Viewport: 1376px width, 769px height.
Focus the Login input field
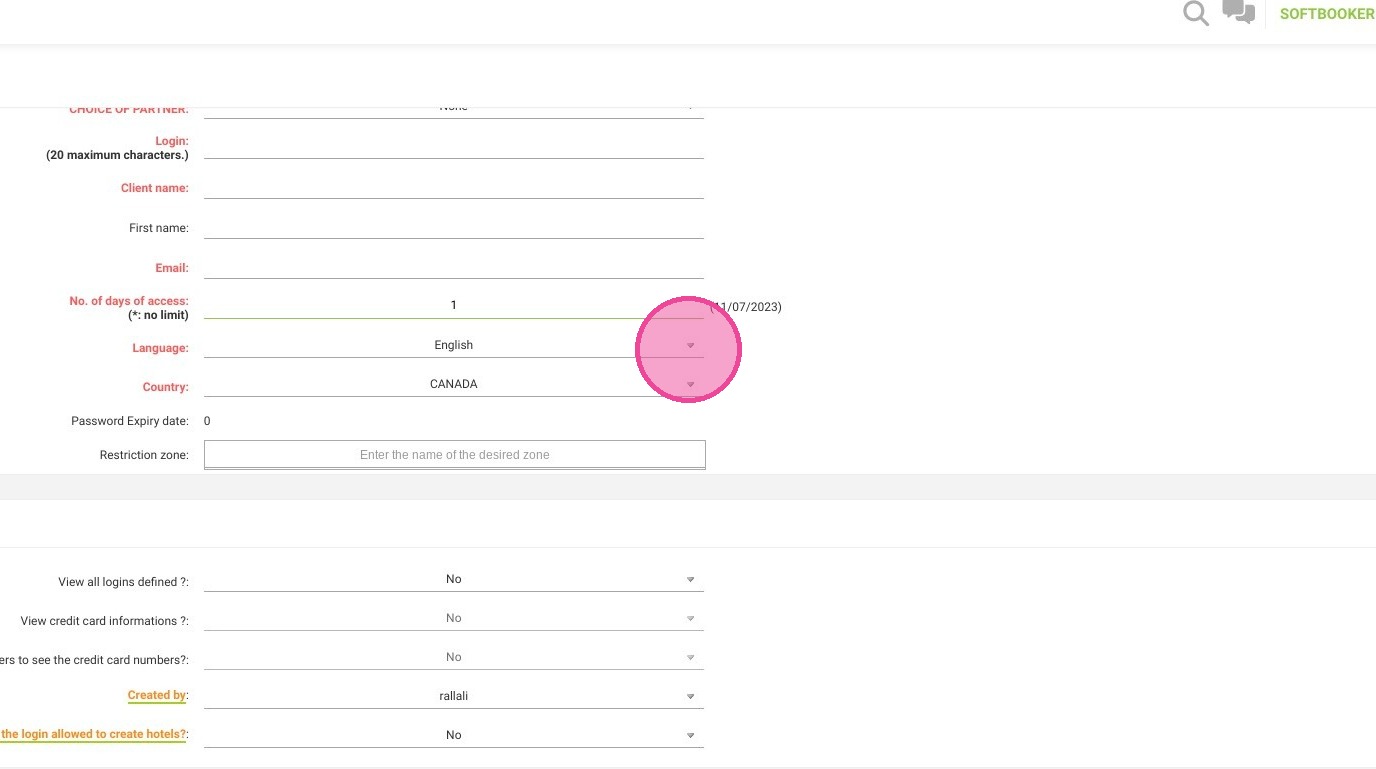tap(454, 146)
